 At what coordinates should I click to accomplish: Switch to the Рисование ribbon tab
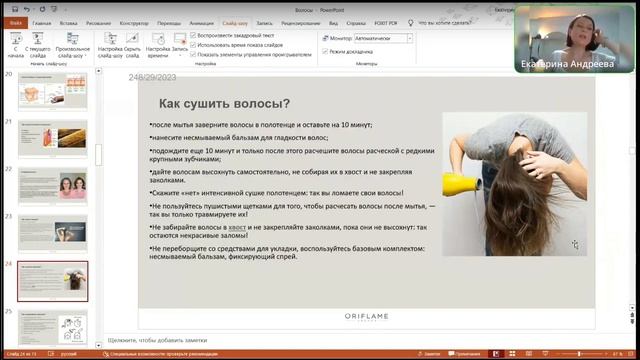click(x=98, y=23)
